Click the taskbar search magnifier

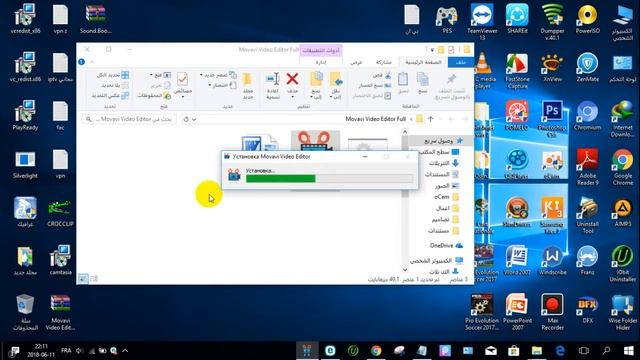607,351
